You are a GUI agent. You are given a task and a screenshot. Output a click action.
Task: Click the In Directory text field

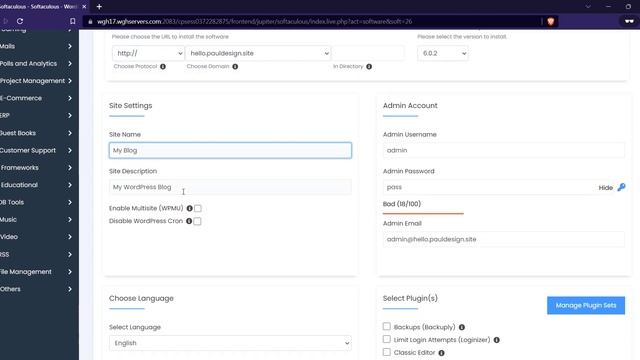368,53
